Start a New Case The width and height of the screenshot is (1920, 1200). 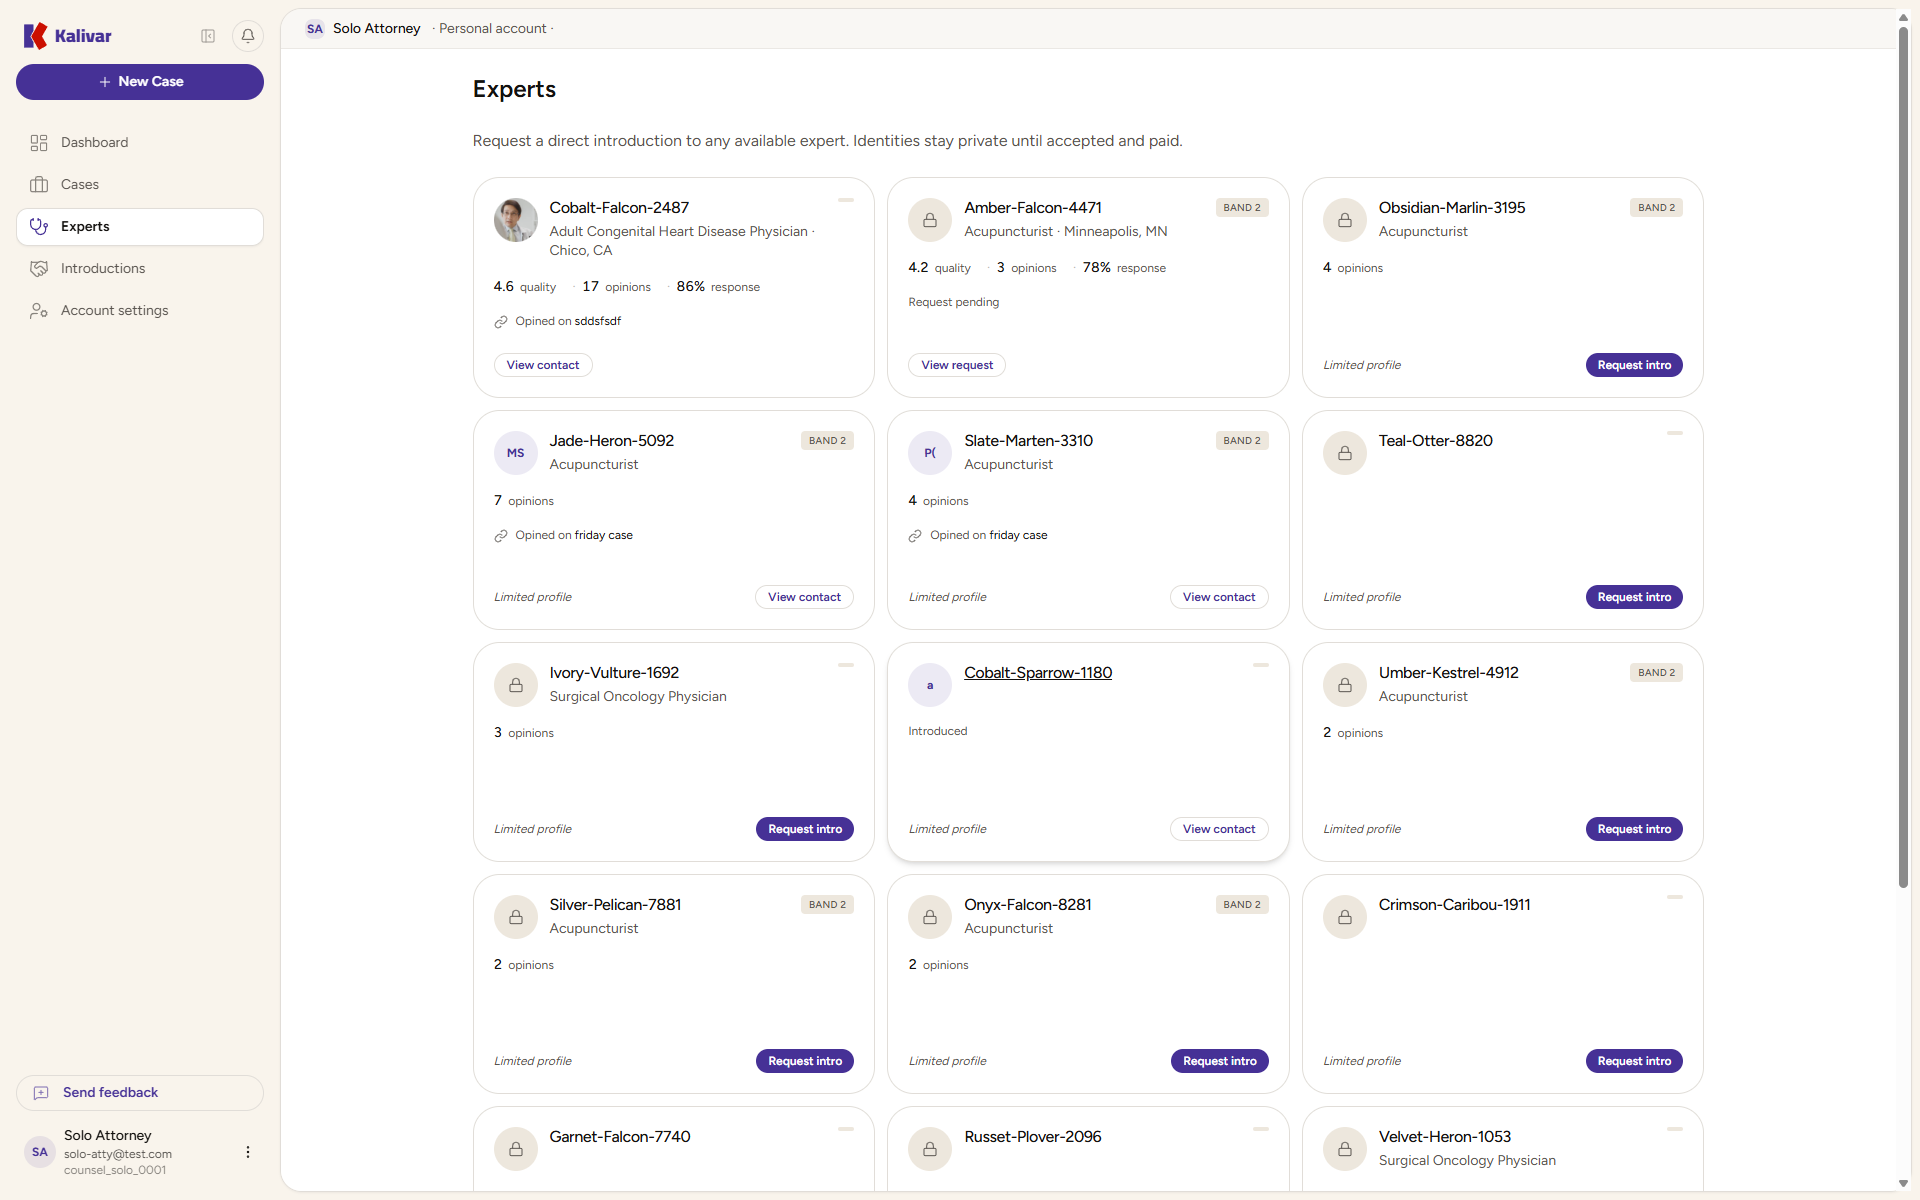click(140, 82)
